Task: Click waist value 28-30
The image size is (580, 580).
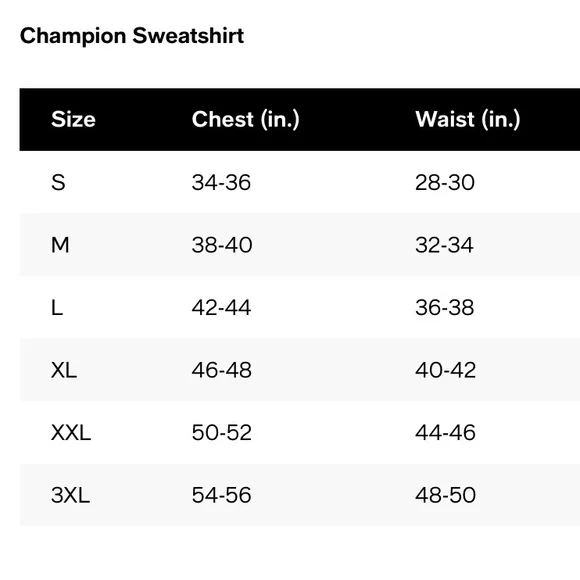Action: tap(445, 182)
